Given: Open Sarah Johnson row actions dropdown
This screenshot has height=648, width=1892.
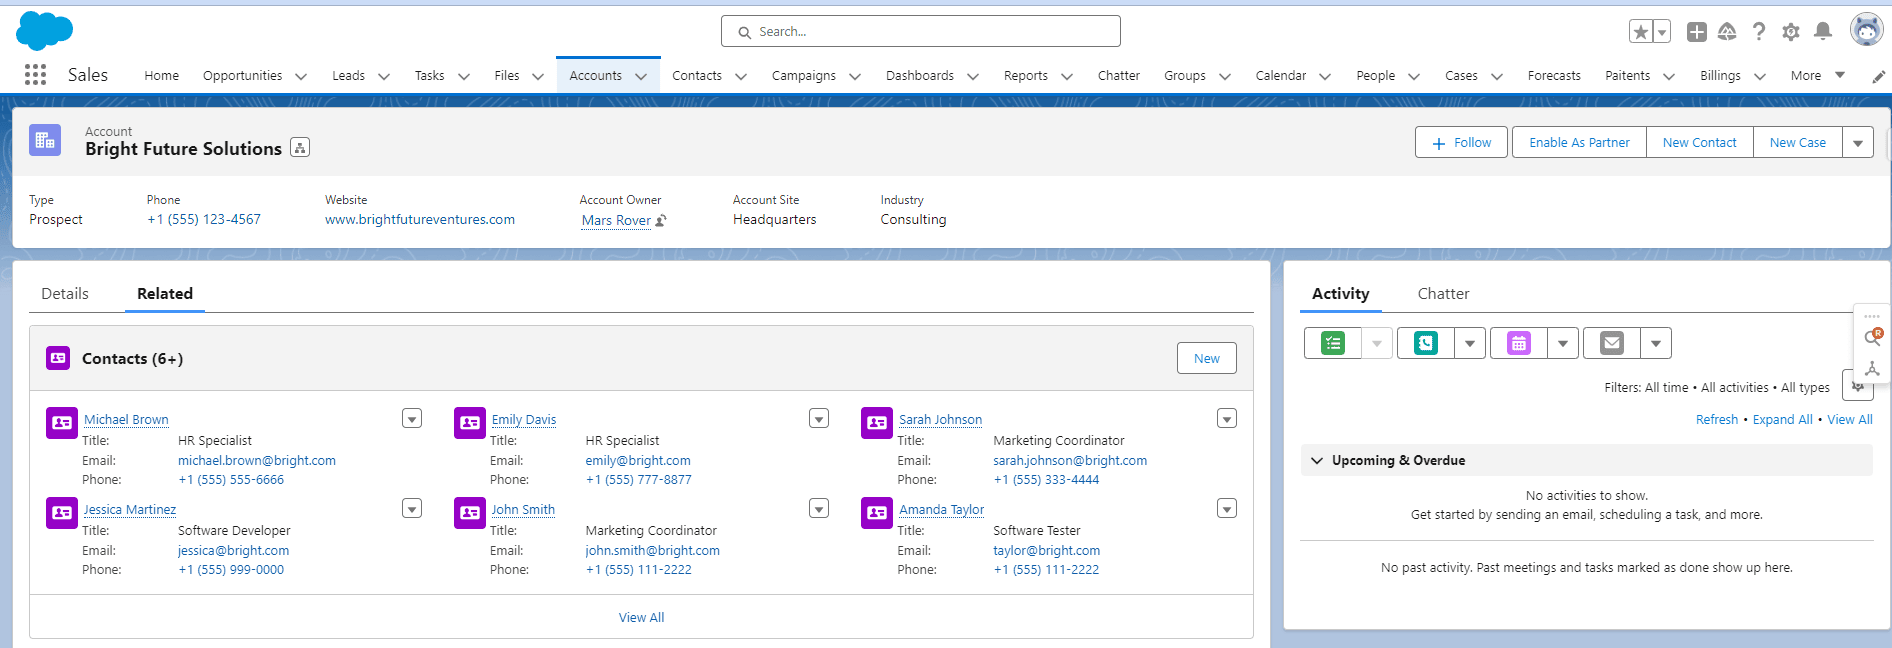Looking at the screenshot, I should (x=1227, y=418).
